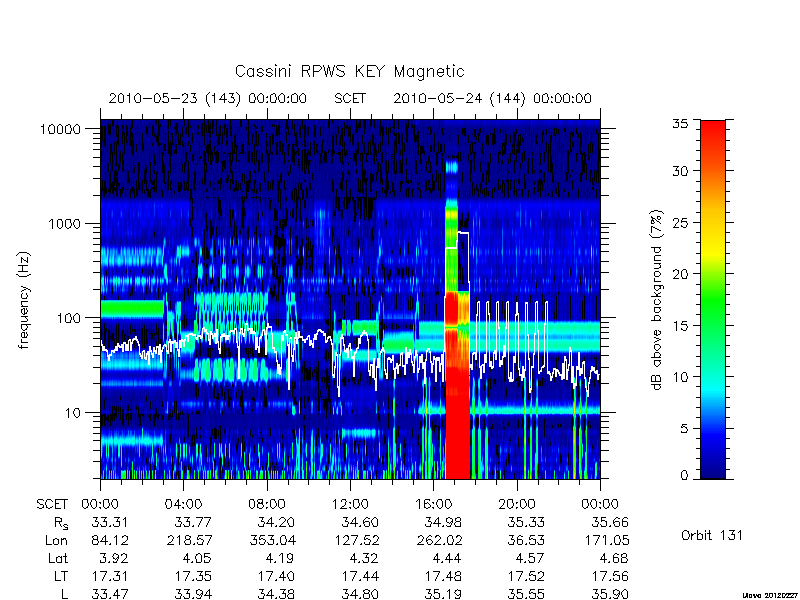The height and width of the screenshot is (600, 800).
Task: Click the 'dB above background (7%)' label
Action: pyautogui.click(x=658, y=300)
